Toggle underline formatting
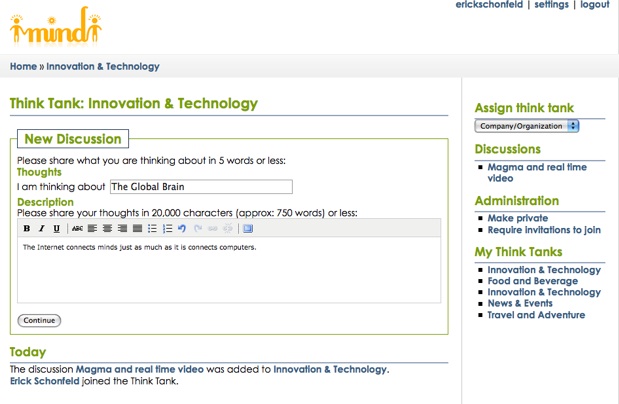 pyautogui.click(x=57, y=229)
